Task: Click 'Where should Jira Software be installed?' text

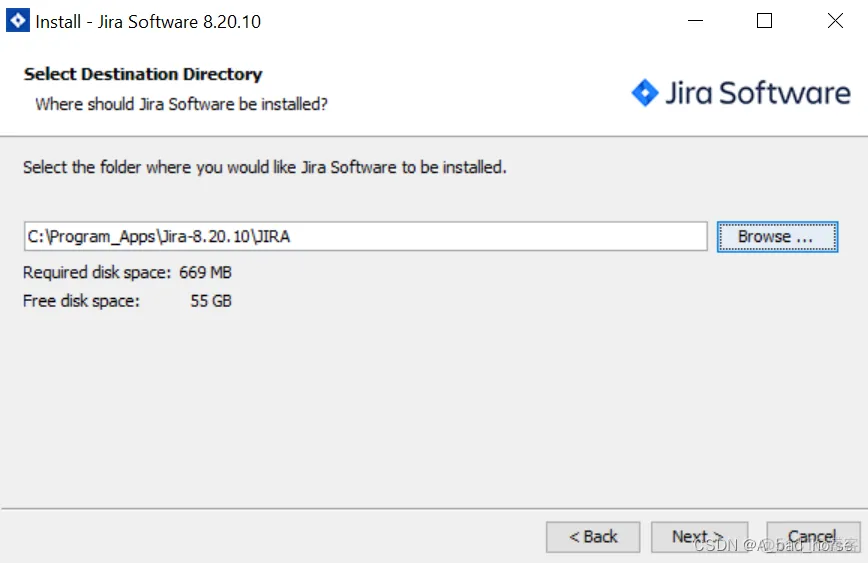Action: tap(182, 104)
